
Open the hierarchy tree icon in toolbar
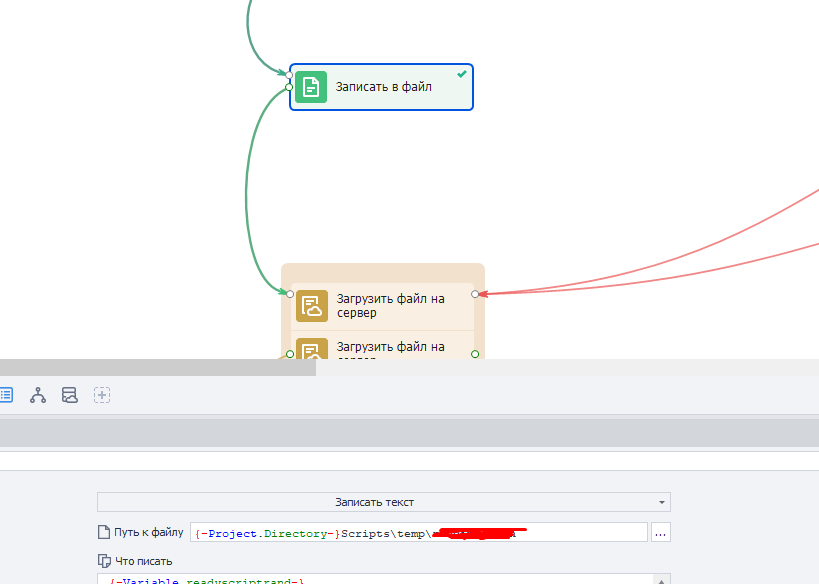pyautogui.click(x=38, y=395)
